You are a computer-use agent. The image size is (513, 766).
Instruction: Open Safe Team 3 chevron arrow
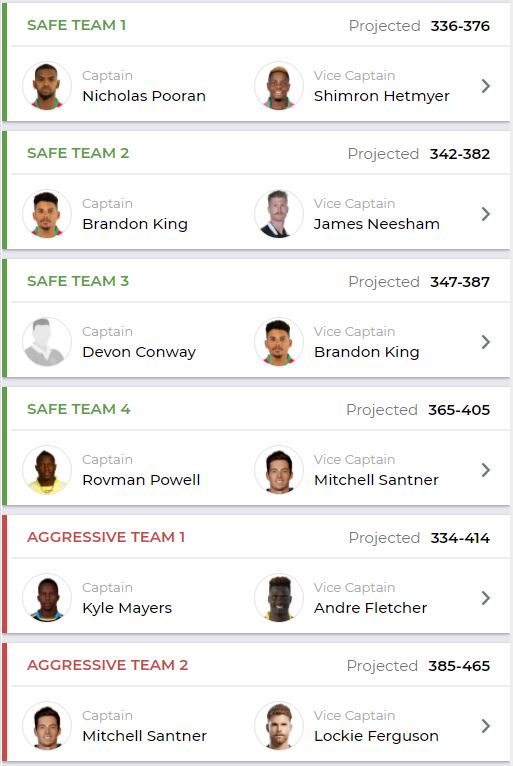[485, 342]
